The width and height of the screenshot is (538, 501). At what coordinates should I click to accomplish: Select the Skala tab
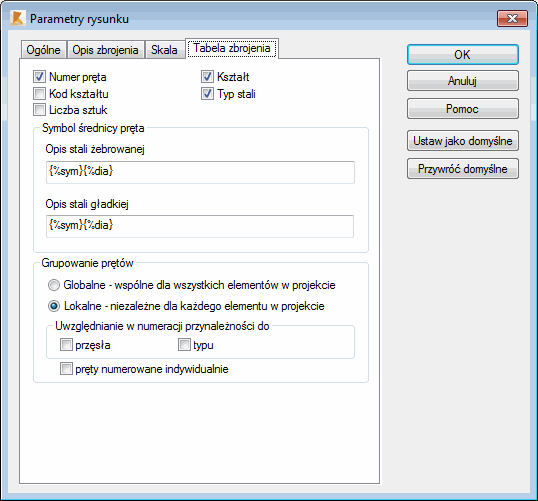(165, 50)
